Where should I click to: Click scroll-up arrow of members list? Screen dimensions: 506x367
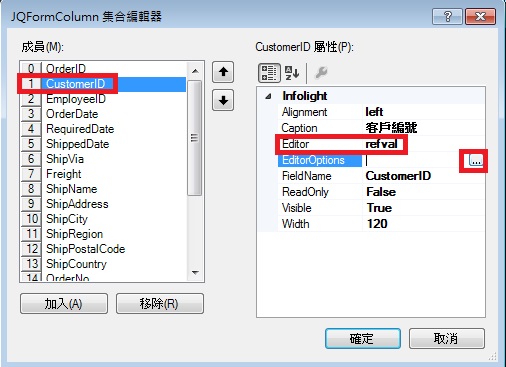click(x=195, y=71)
